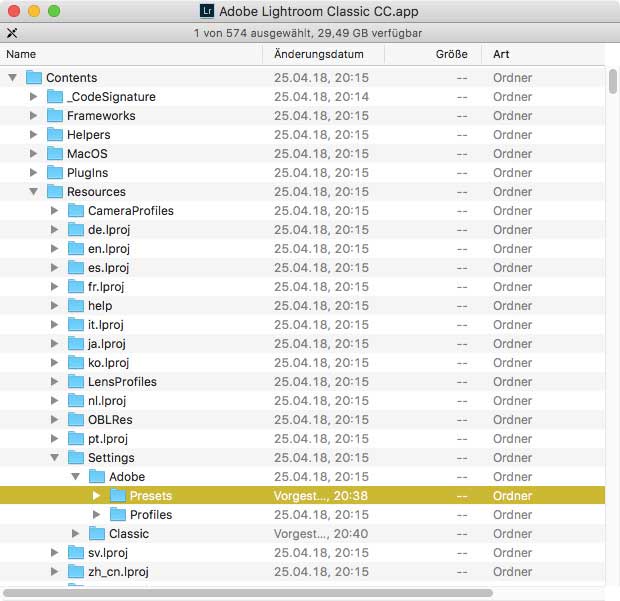Viewport: 620px width, 601px height.
Task: Click the Ordner label in Presets row
Action: click(x=512, y=495)
